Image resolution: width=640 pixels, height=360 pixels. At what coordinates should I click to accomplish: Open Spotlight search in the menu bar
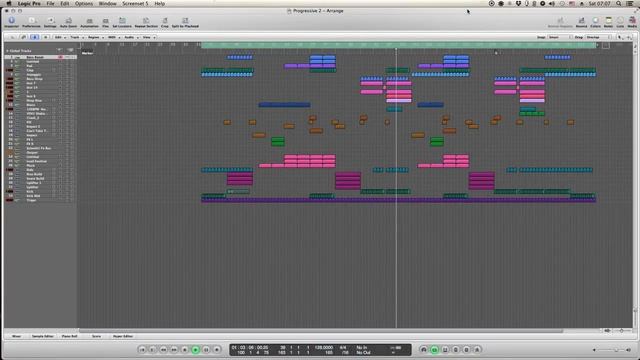point(619,4)
